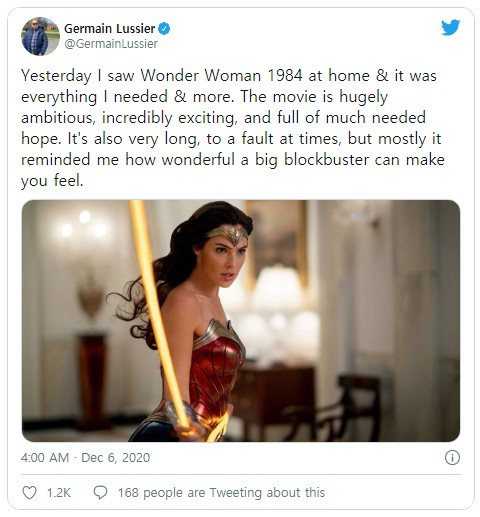Image resolution: width=480 pixels, height=517 pixels.
Task: Click the 'blockbuster' word in the tweet
Action: coord(326,160)
